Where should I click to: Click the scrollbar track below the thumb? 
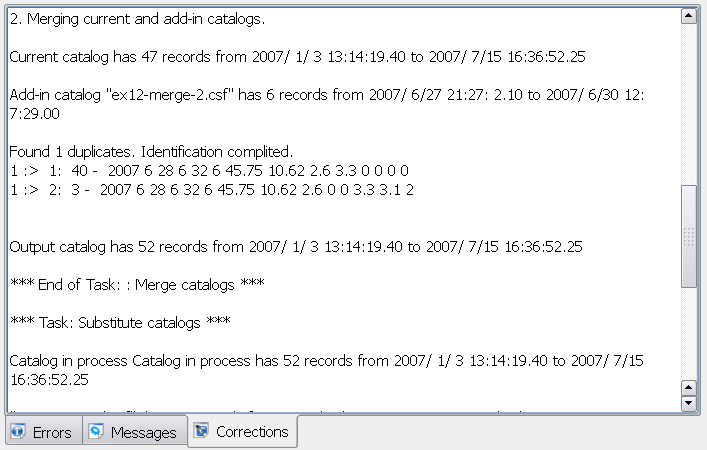point(689,333)
